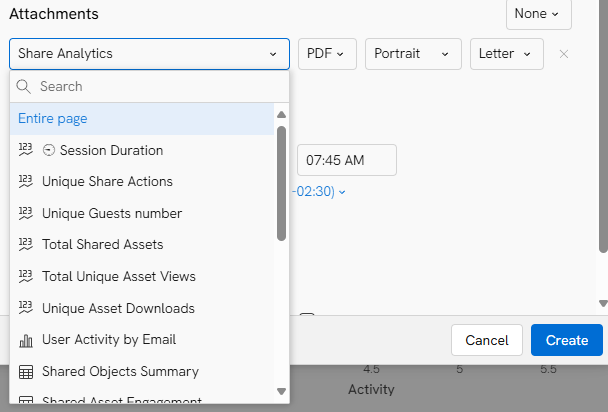Select Entire page option
This screenshot has height=412, width=608.
pos(142,119)
